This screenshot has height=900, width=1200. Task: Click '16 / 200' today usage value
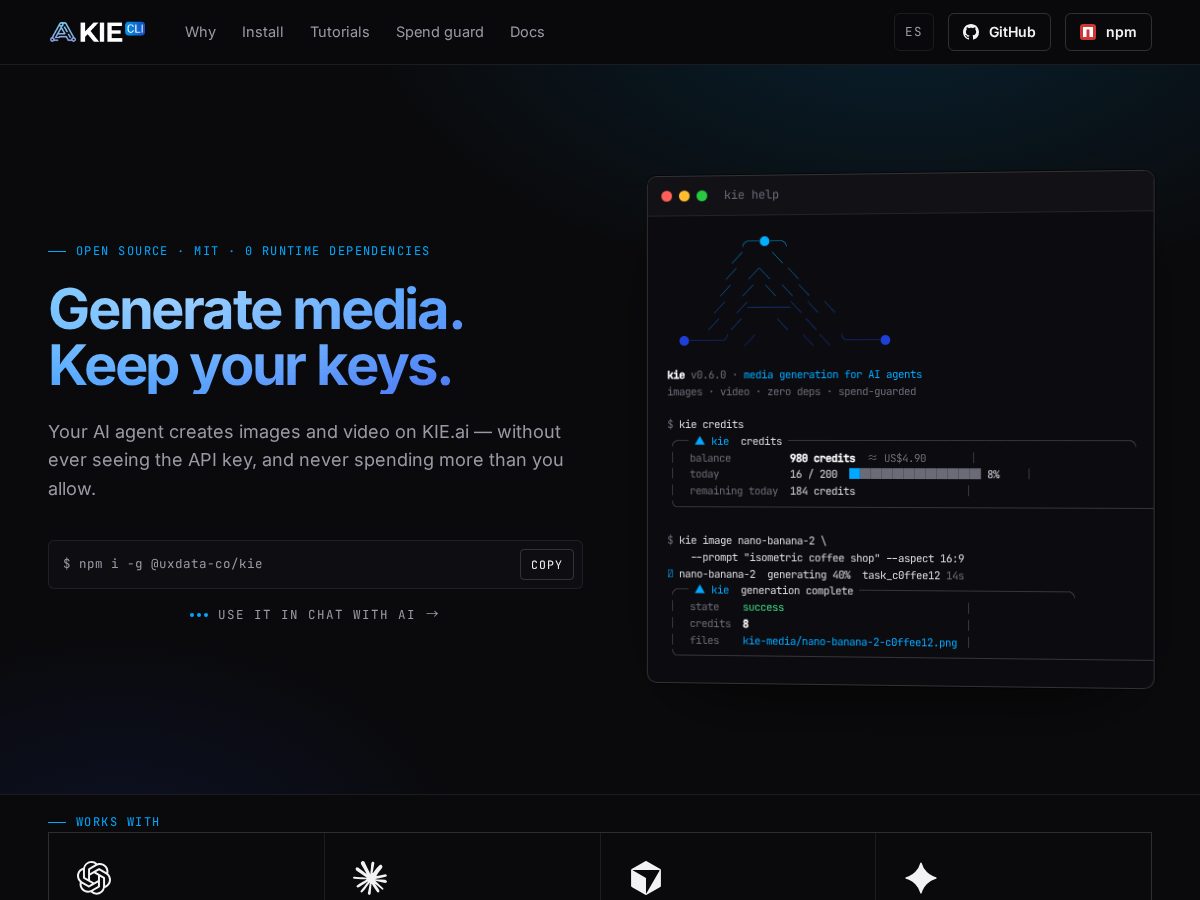pos(814,474)
